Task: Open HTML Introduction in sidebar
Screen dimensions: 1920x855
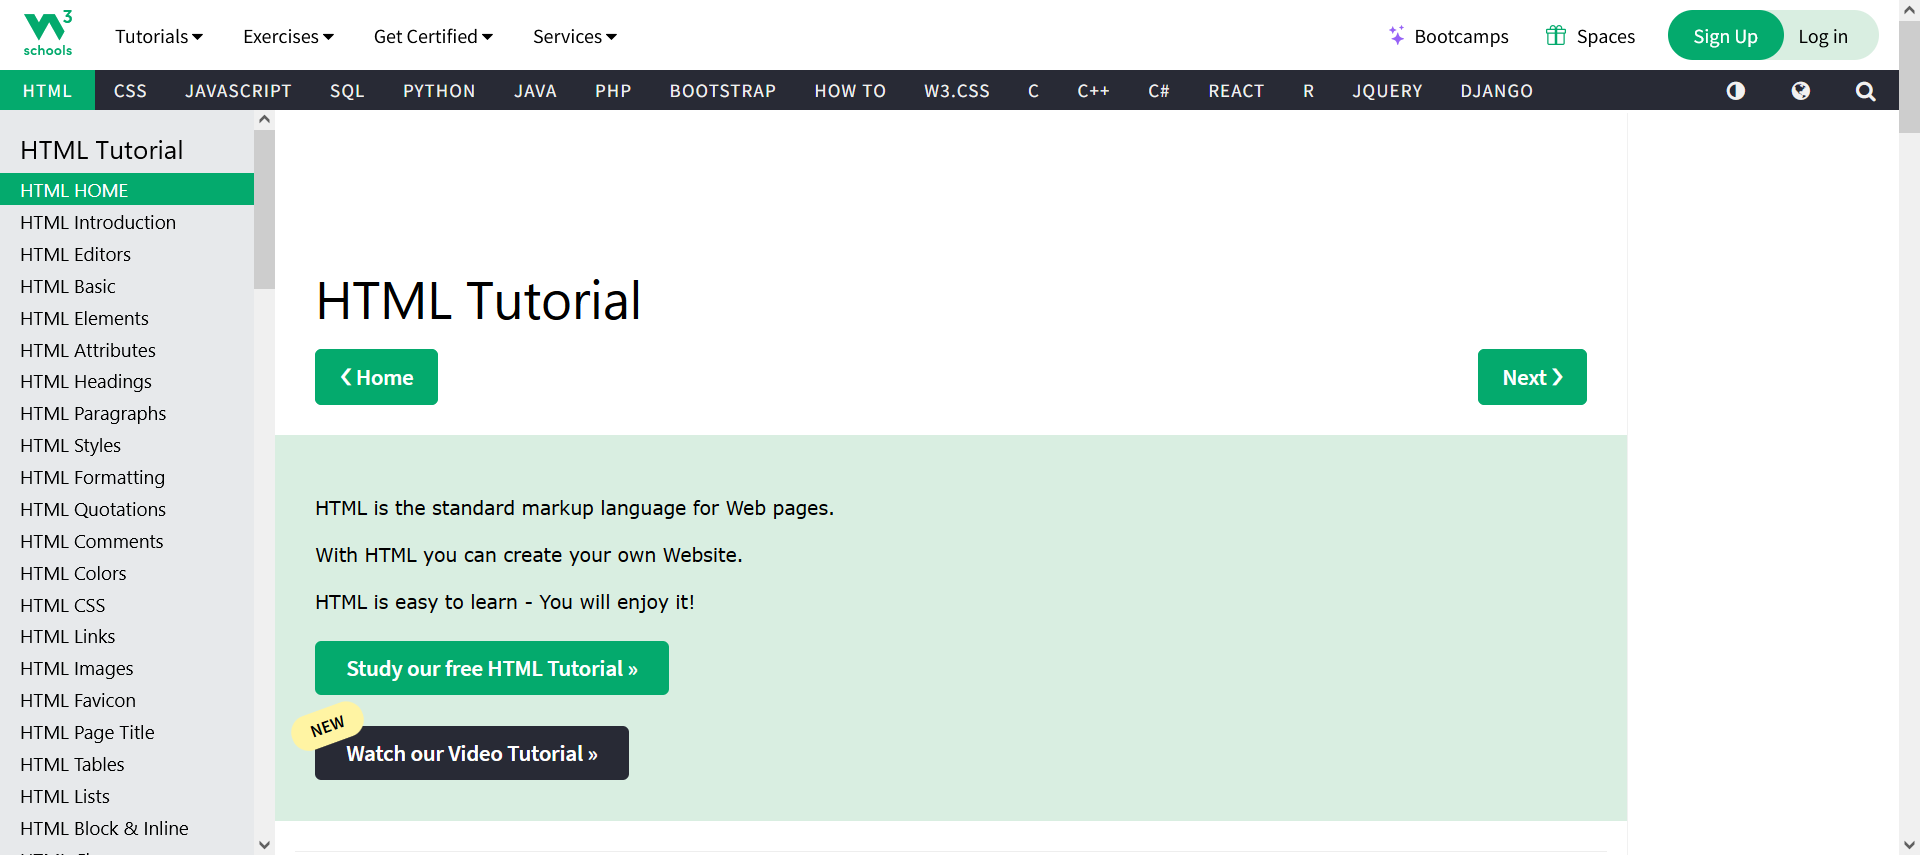Action: [x=127, y=222]
